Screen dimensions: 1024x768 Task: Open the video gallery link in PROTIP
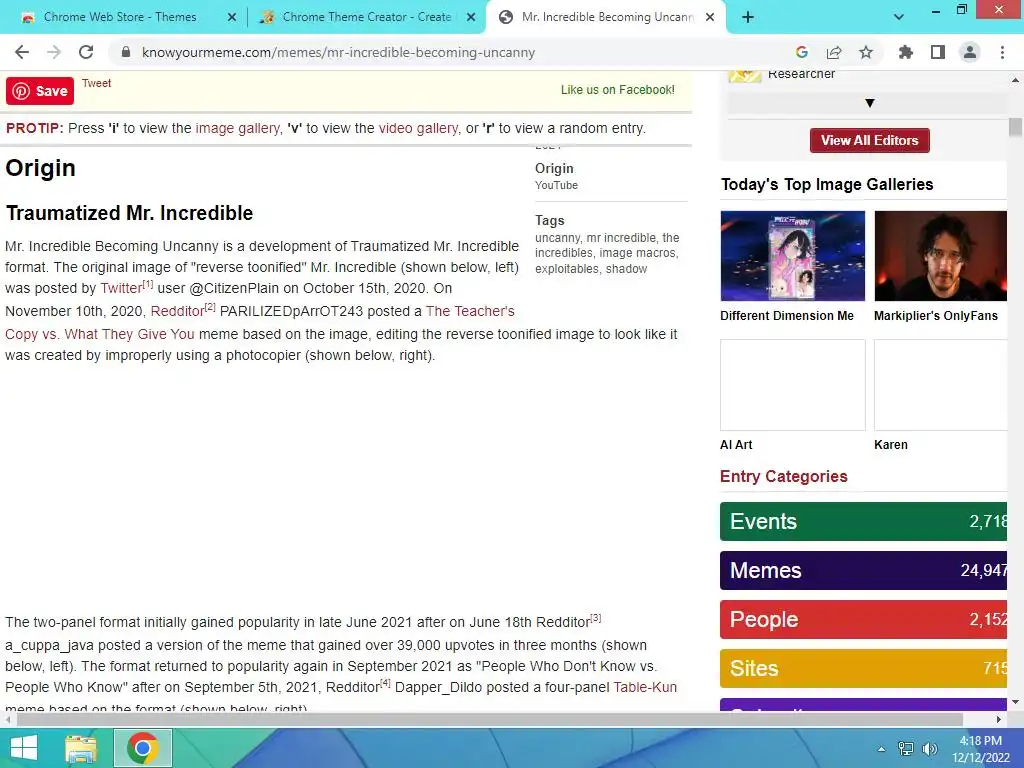(x=419, y=128)
